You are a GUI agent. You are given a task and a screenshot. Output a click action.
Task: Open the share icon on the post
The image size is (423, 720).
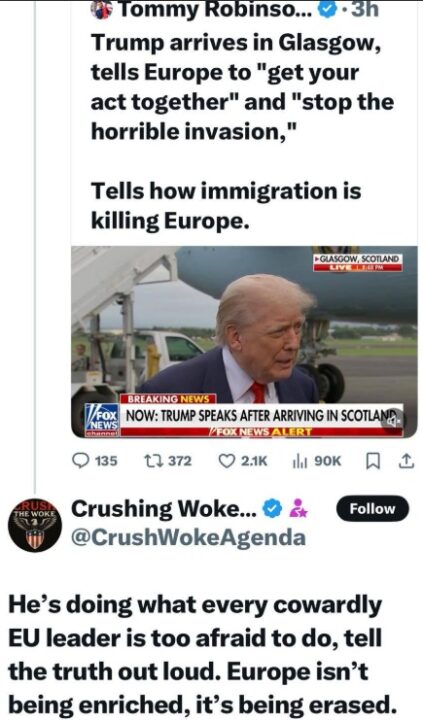(x=406, y=461)
